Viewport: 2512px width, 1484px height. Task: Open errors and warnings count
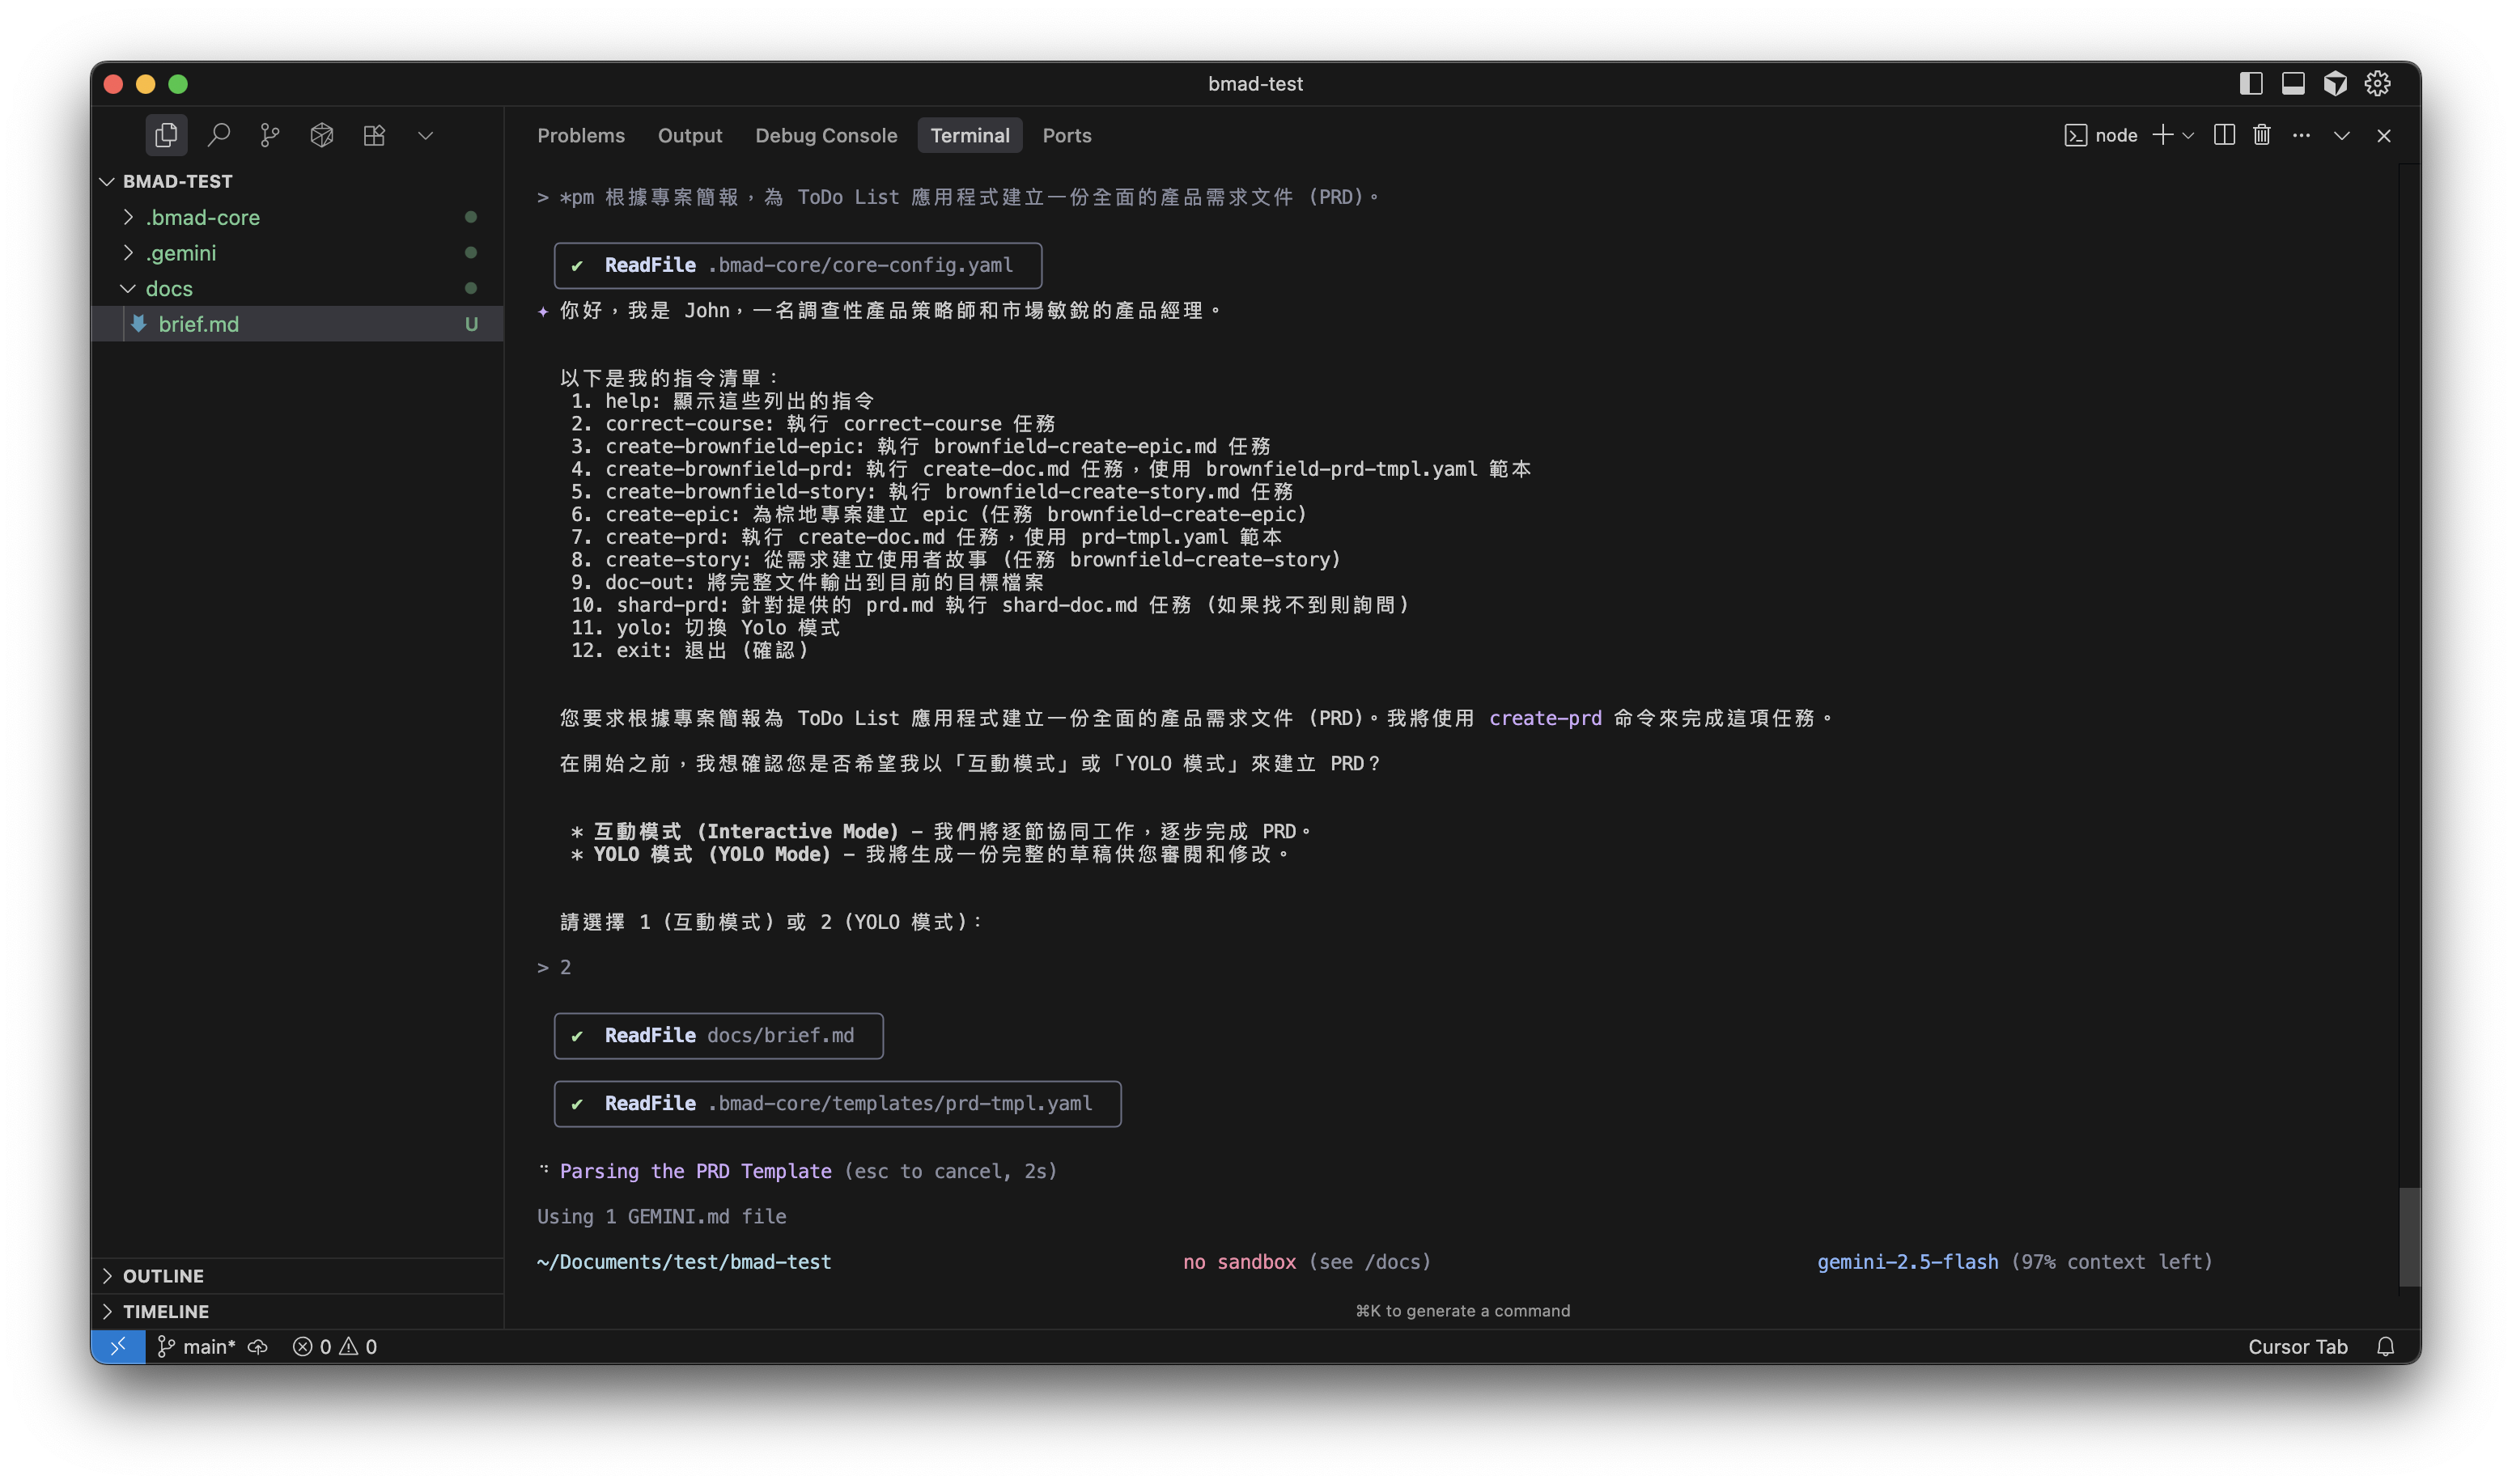(335, 1346)
